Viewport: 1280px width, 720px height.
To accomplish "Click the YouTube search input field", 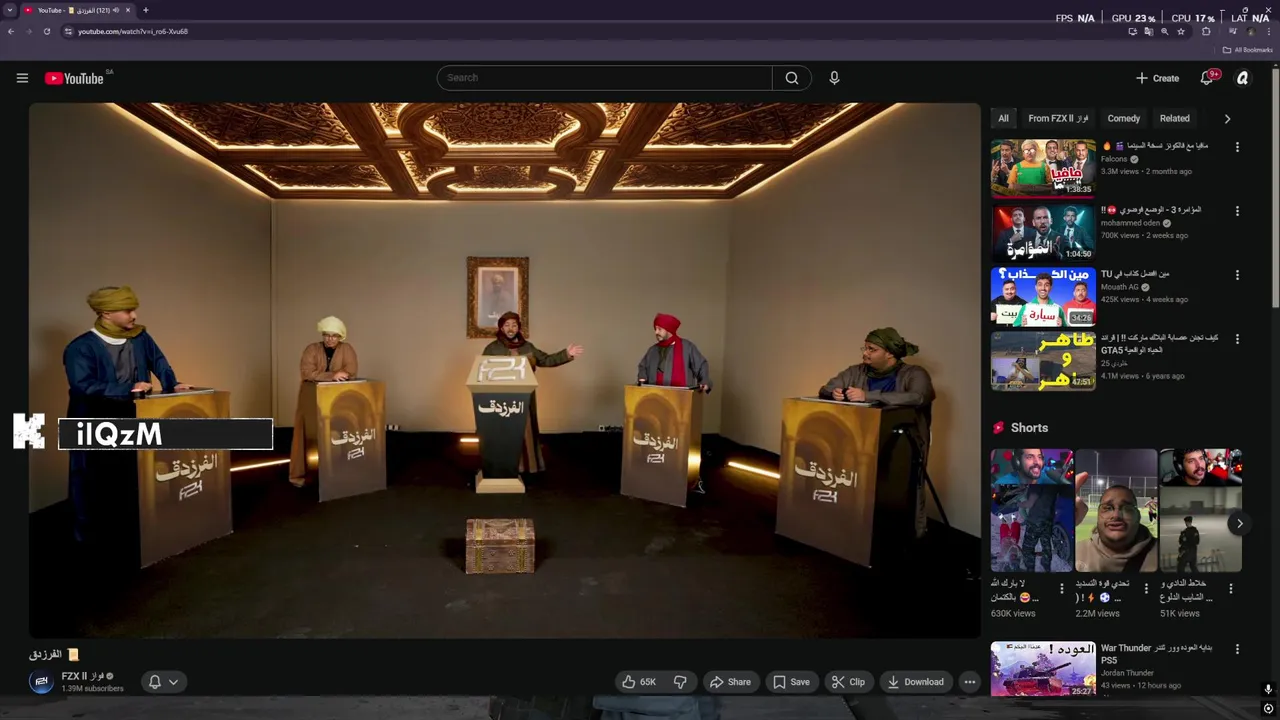I will coord(604,78).
